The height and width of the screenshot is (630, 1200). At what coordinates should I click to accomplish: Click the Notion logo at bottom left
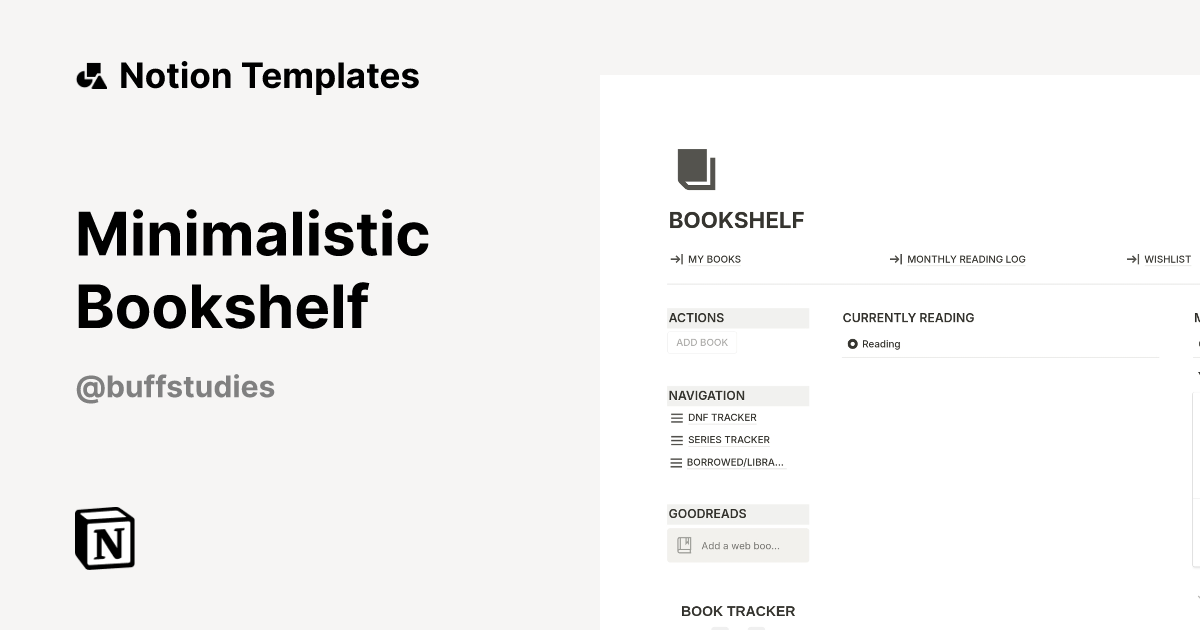(104, 538)
